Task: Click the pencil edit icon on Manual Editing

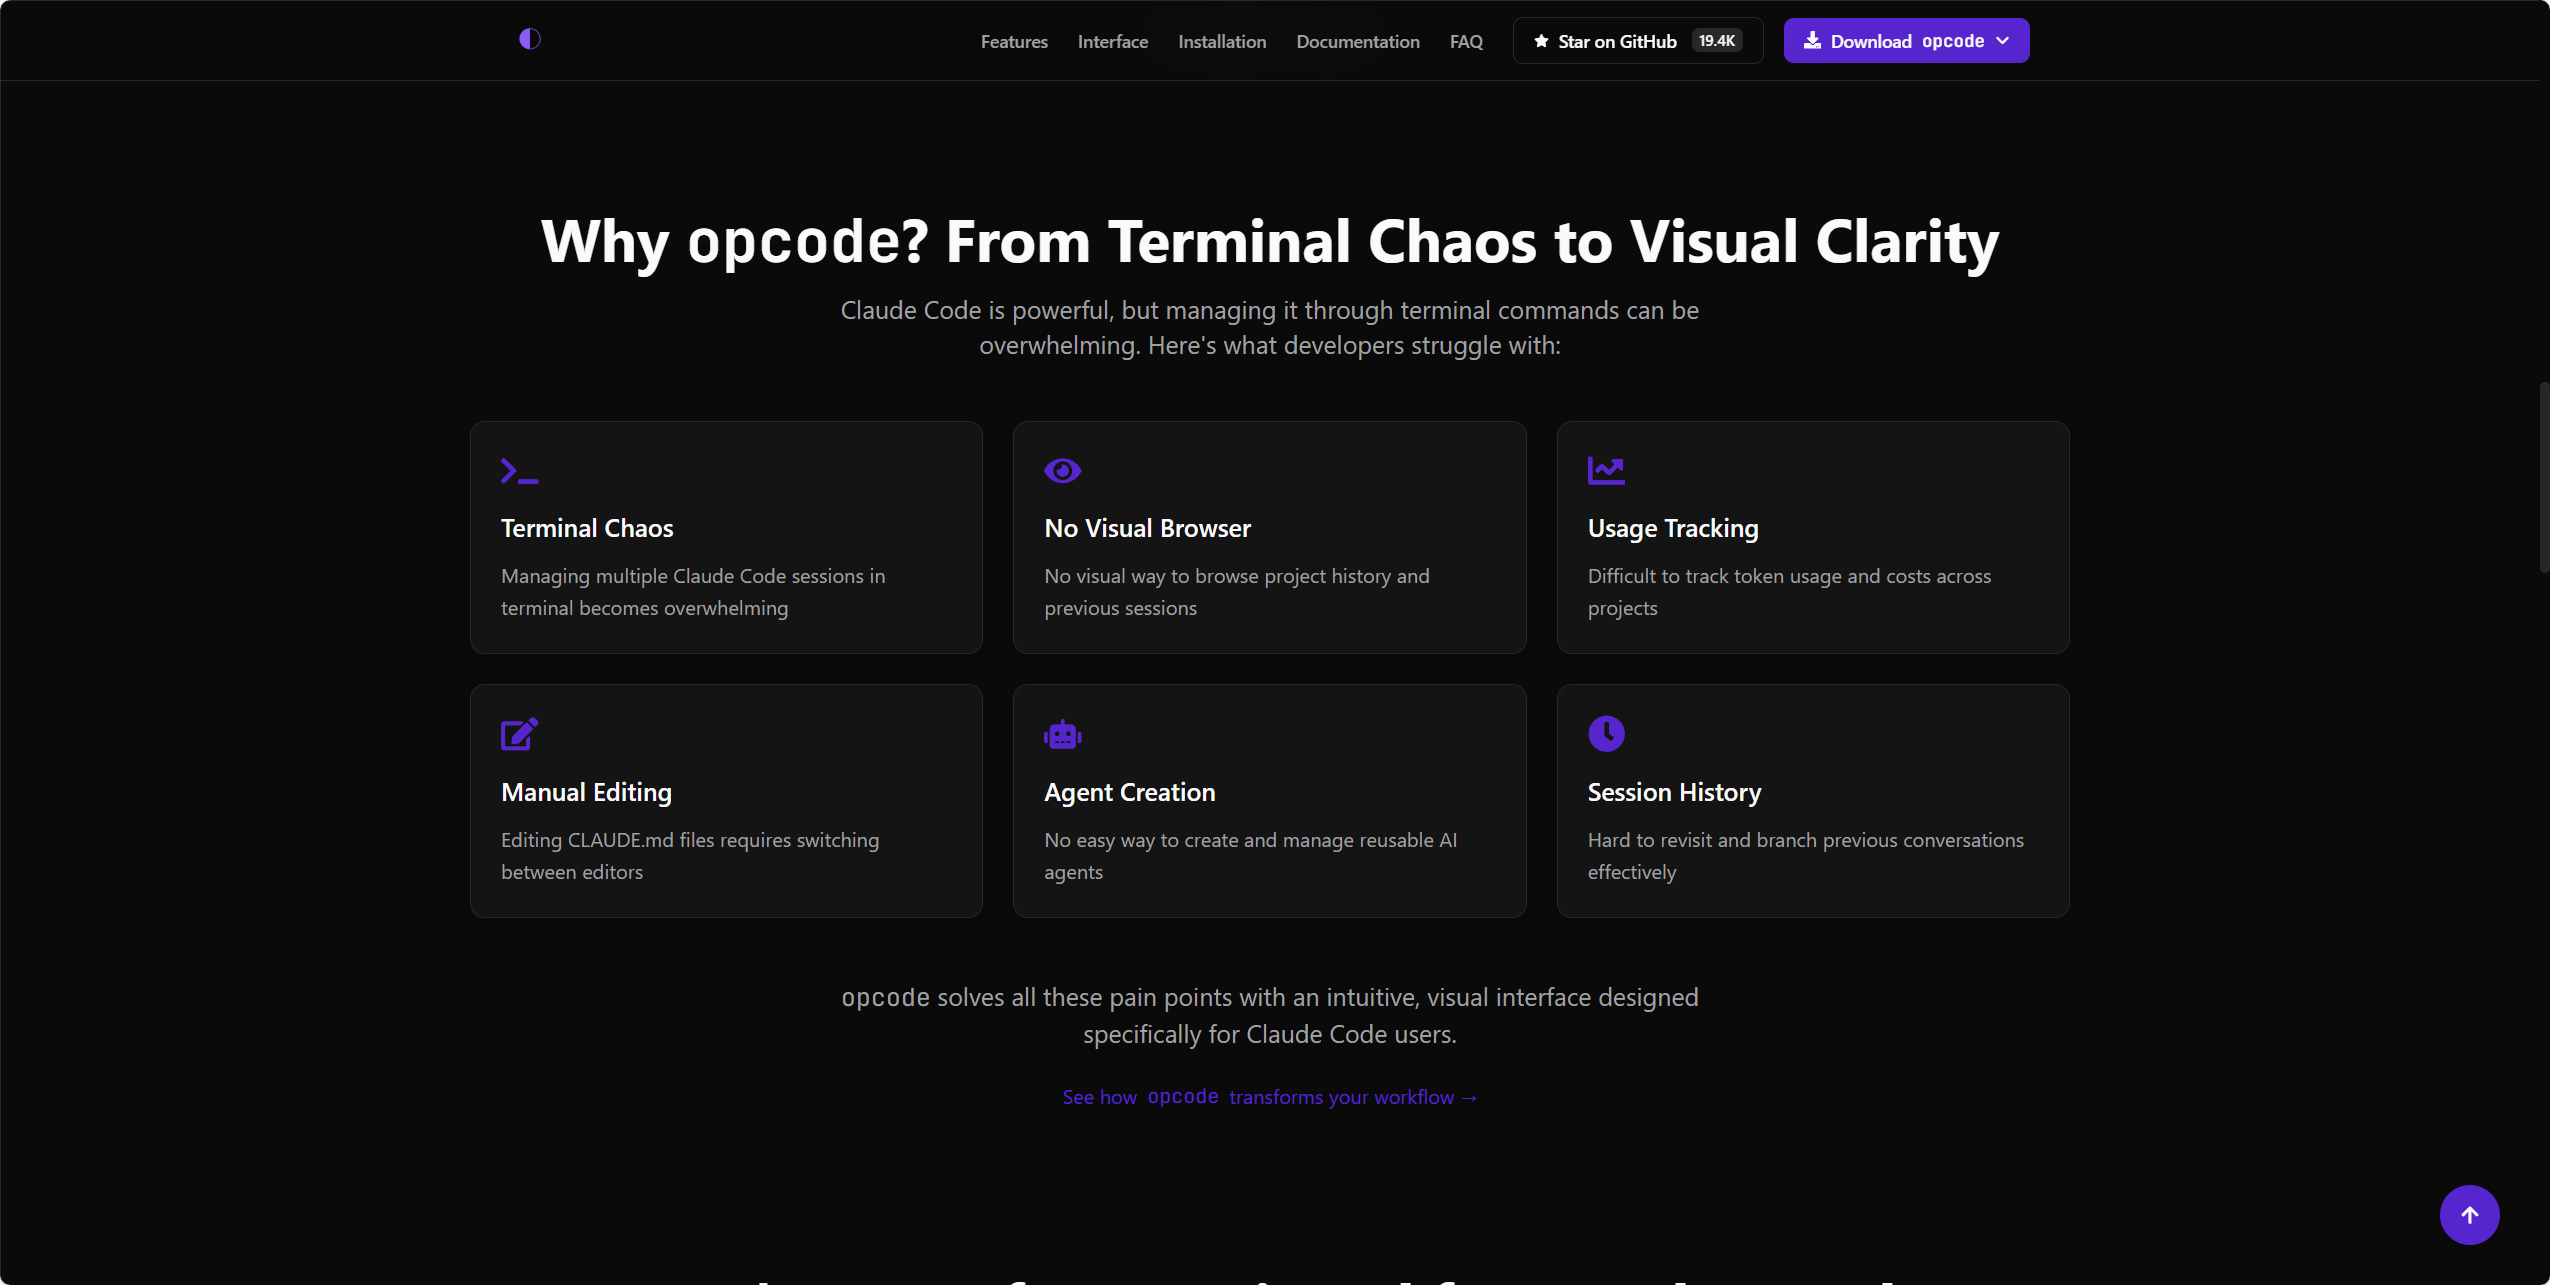Action: coord(519,734)
